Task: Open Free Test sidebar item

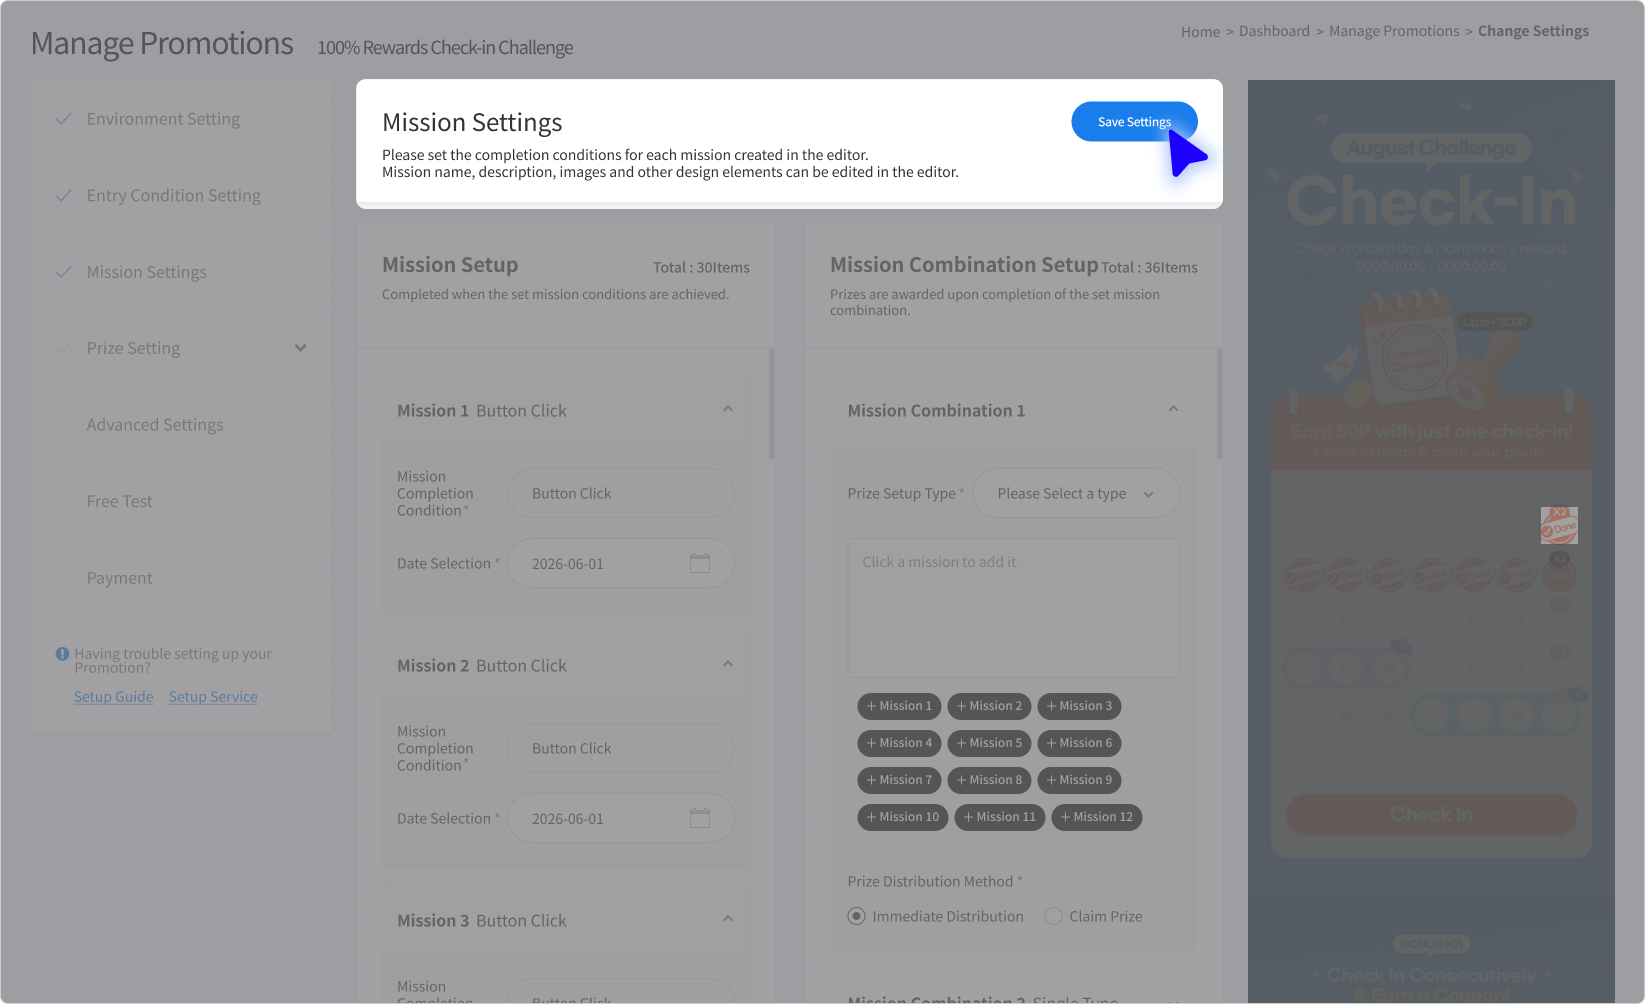Action: [x=120, y=501]
